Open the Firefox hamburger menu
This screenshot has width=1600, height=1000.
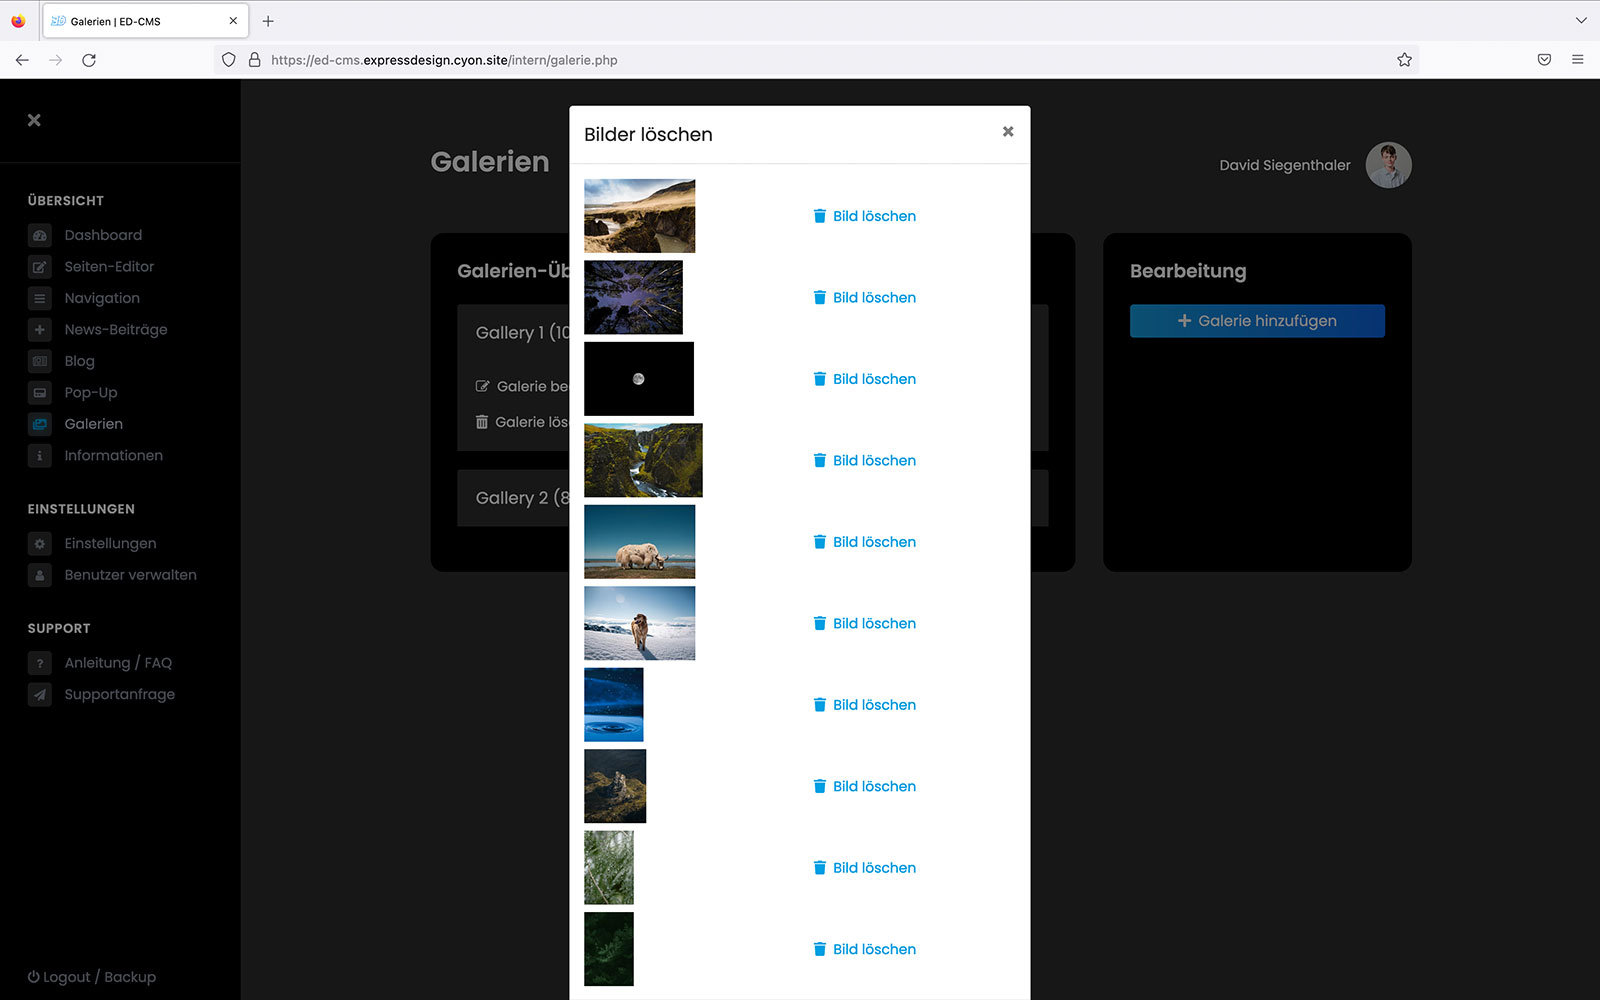point(1577,60)
